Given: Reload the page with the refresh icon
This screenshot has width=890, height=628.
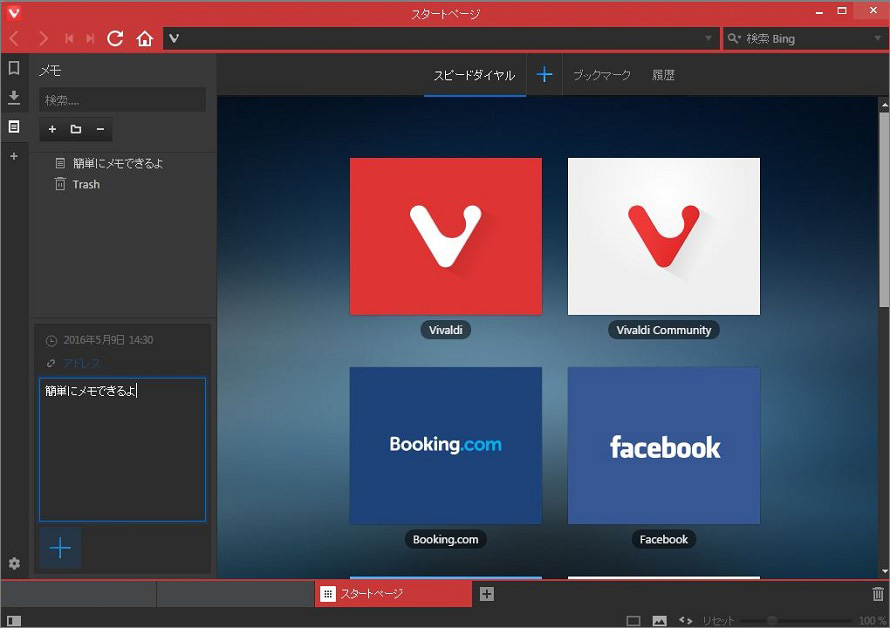Looking at the screenshot, I should [115, 39].
